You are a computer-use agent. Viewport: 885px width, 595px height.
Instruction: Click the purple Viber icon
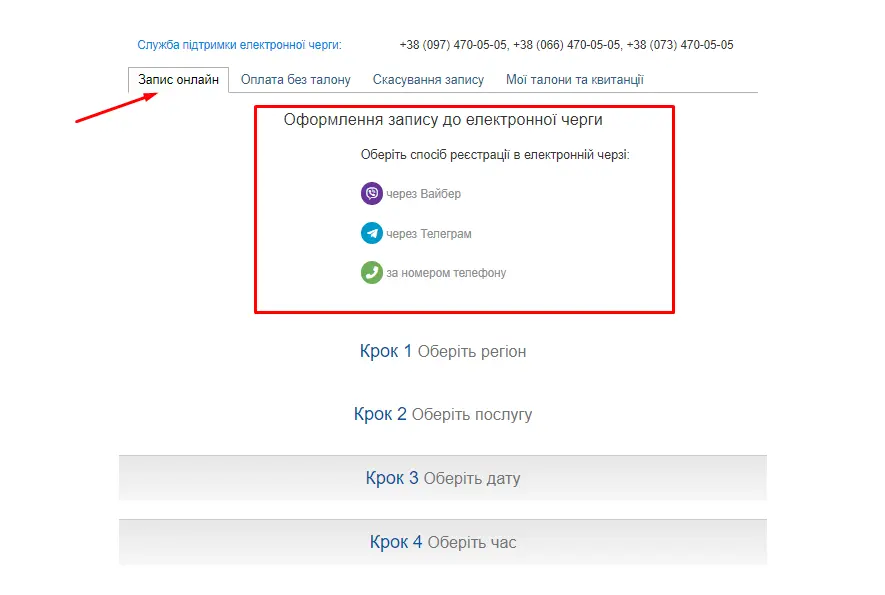[372, 194]
